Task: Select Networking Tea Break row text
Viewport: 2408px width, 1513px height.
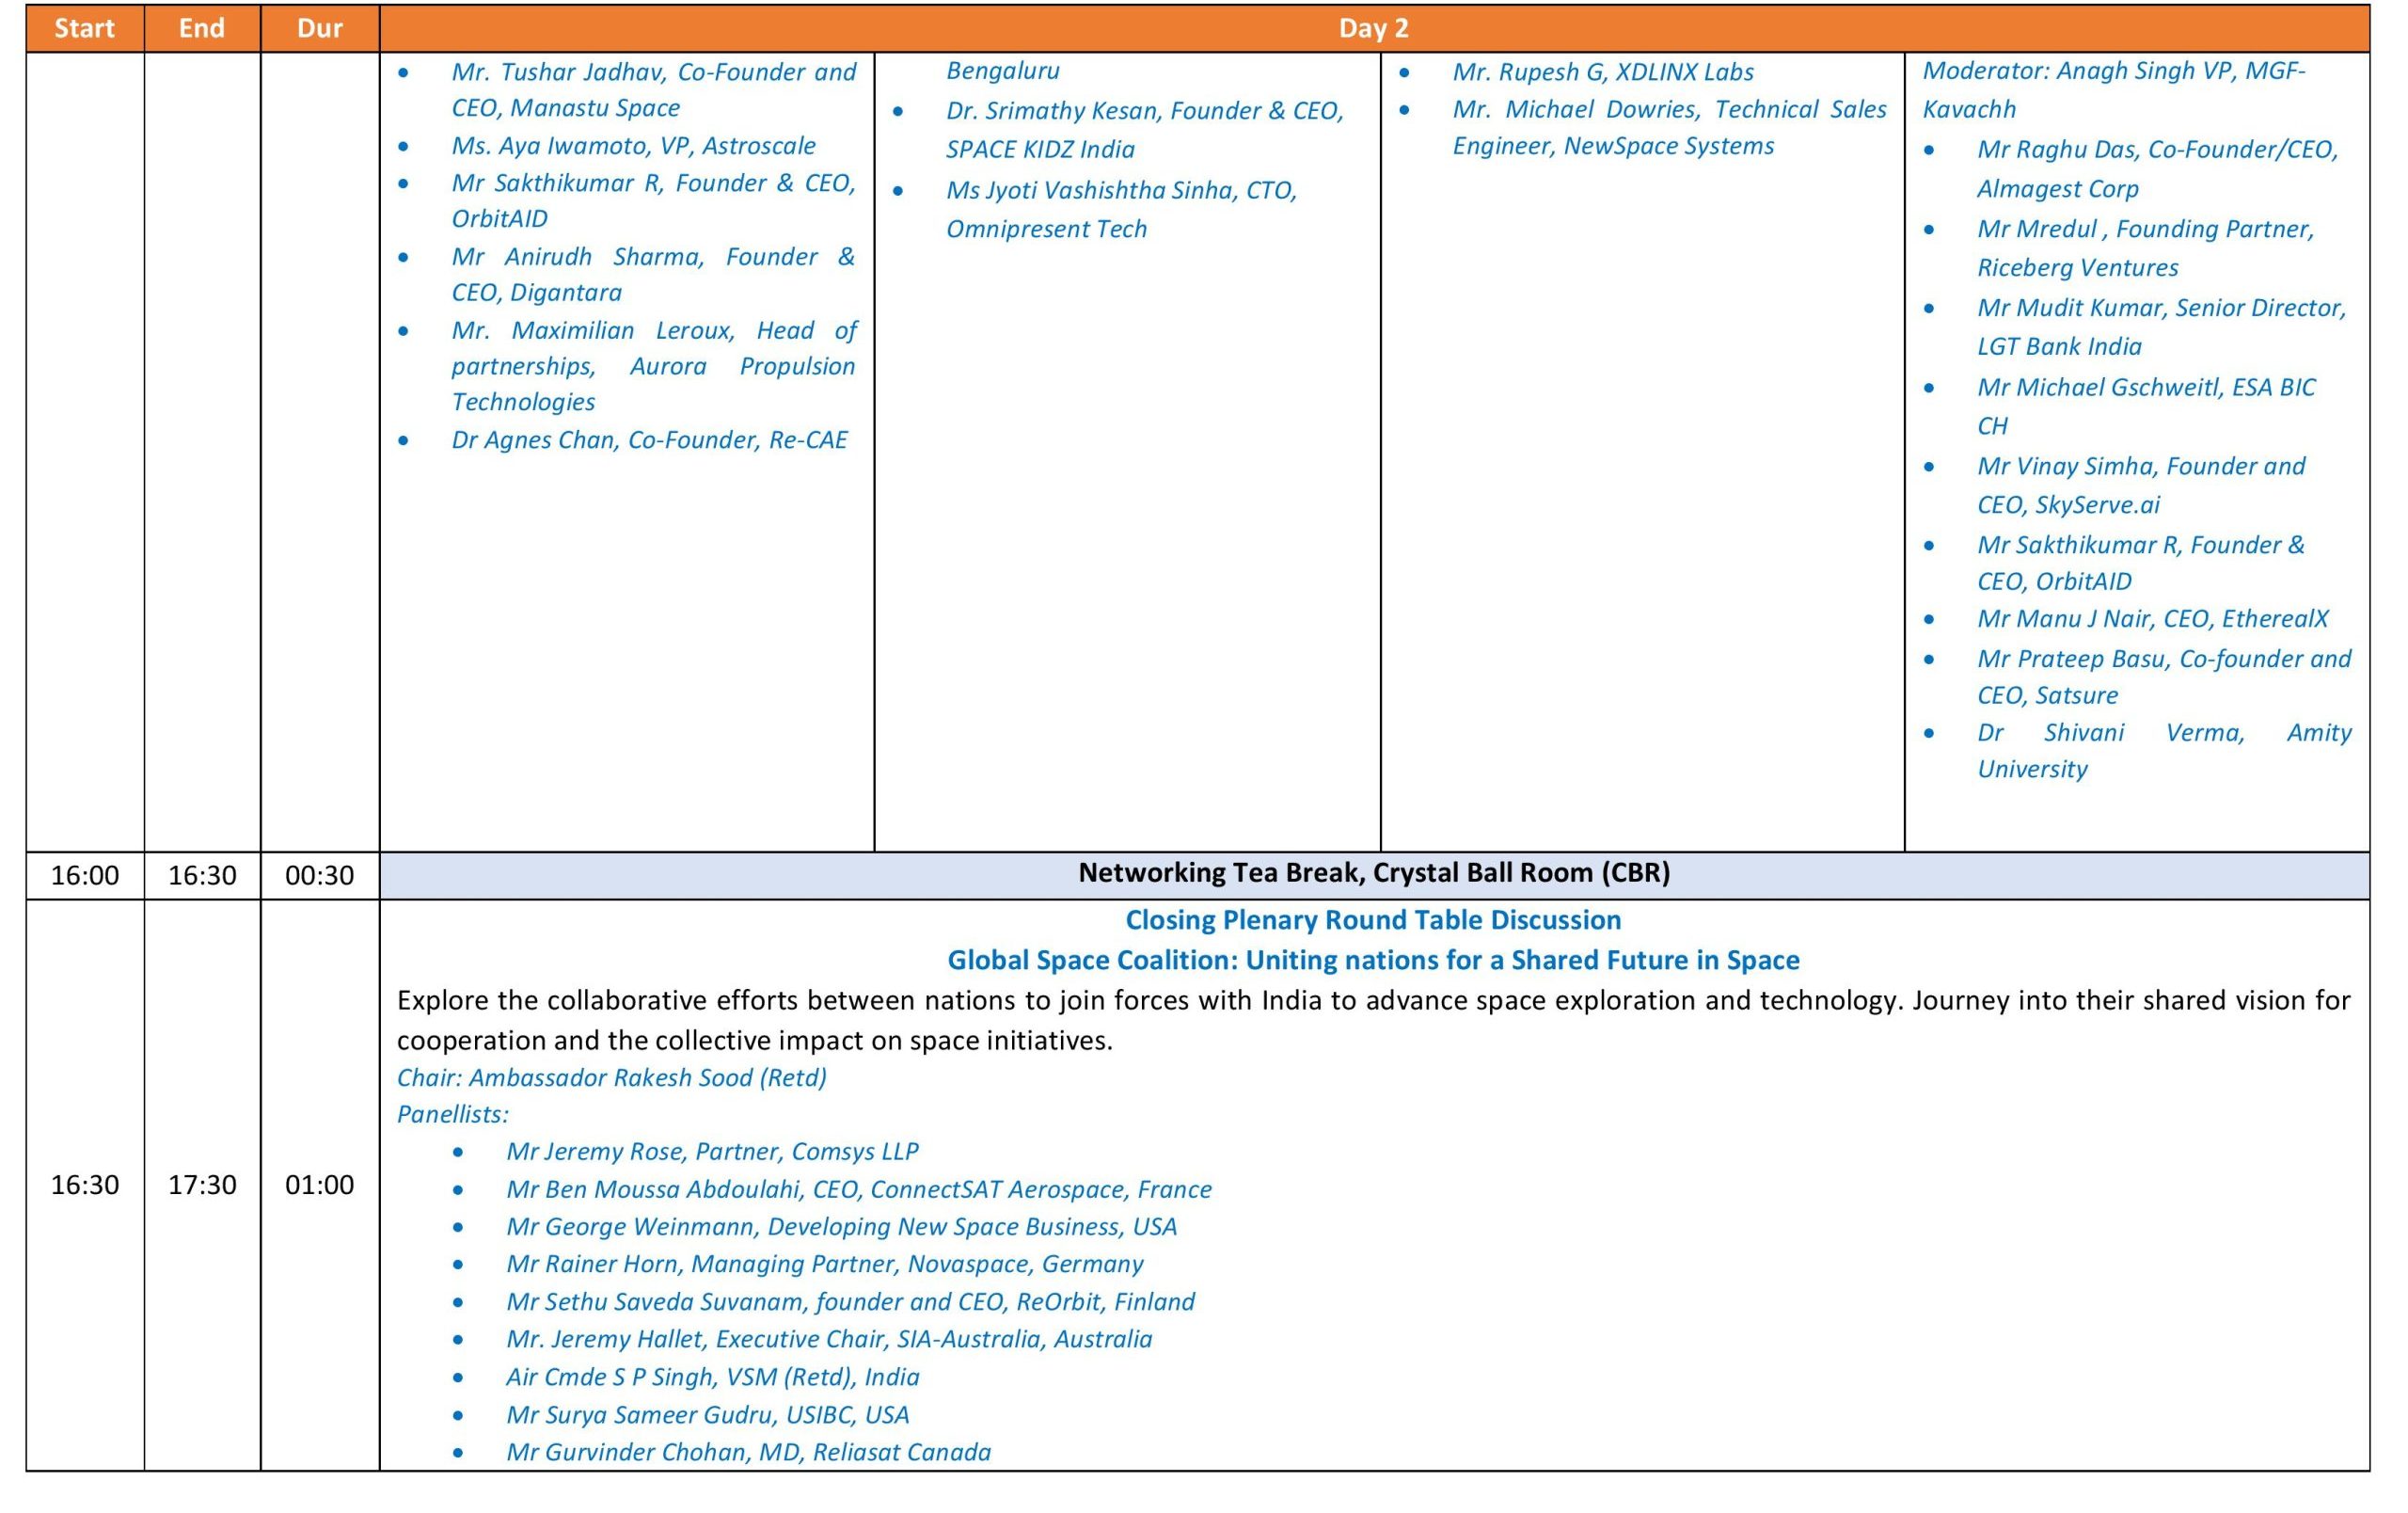Action: pos(1373,873)
